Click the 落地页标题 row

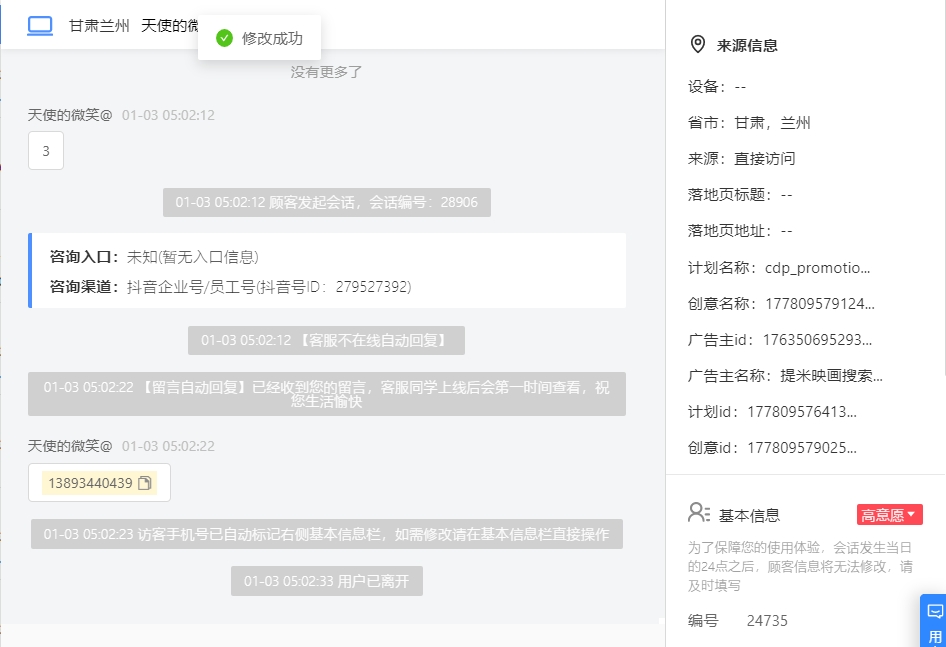740,195
